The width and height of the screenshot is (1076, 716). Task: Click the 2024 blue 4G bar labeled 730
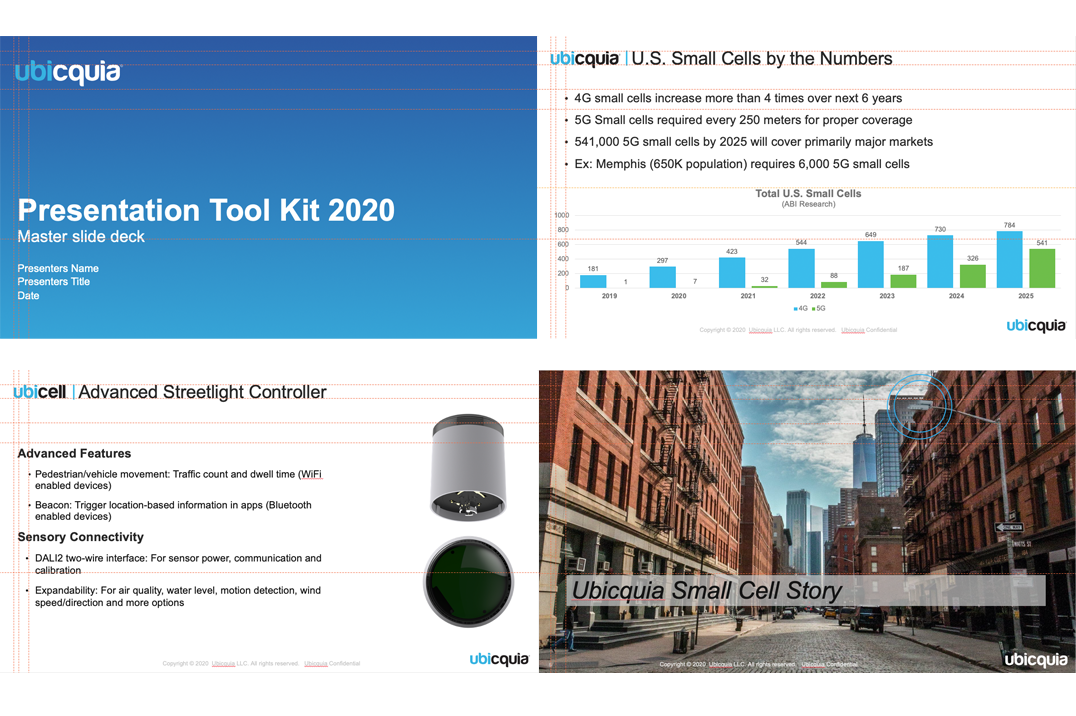pos(940,262)
